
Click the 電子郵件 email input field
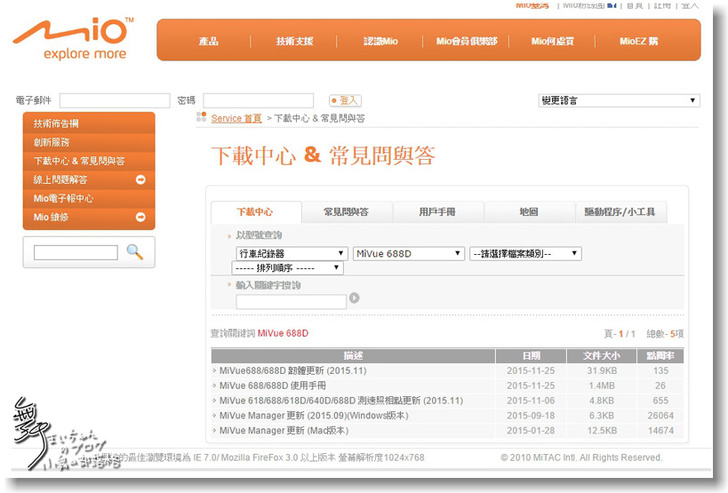[114, 101]
